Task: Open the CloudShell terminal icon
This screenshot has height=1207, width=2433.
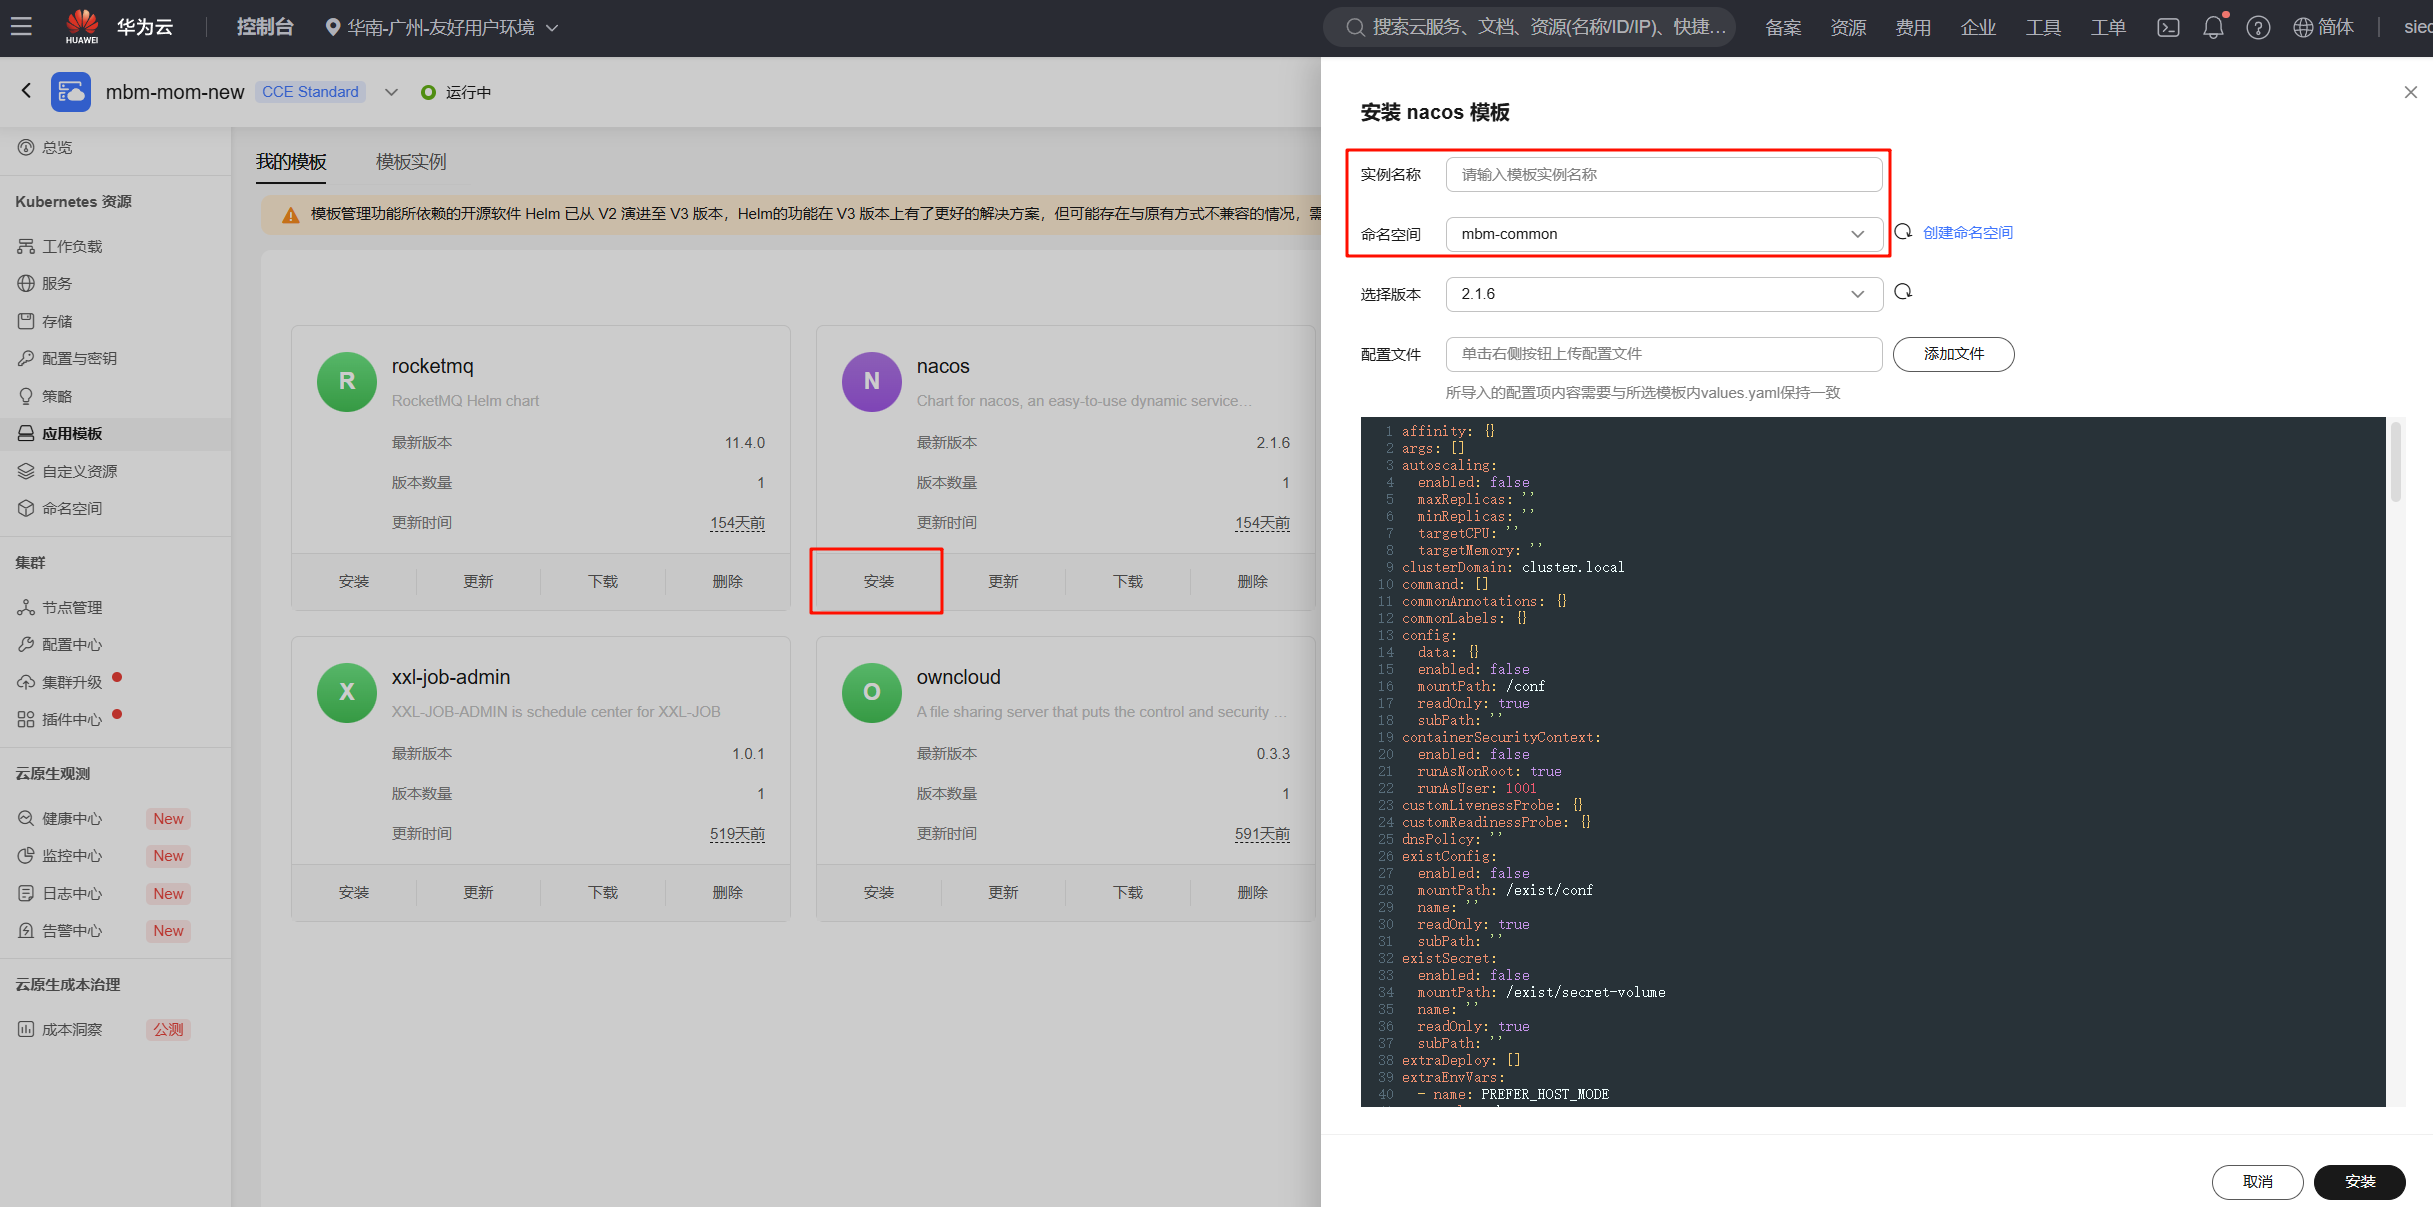Action: click(x=2168, y=28)
